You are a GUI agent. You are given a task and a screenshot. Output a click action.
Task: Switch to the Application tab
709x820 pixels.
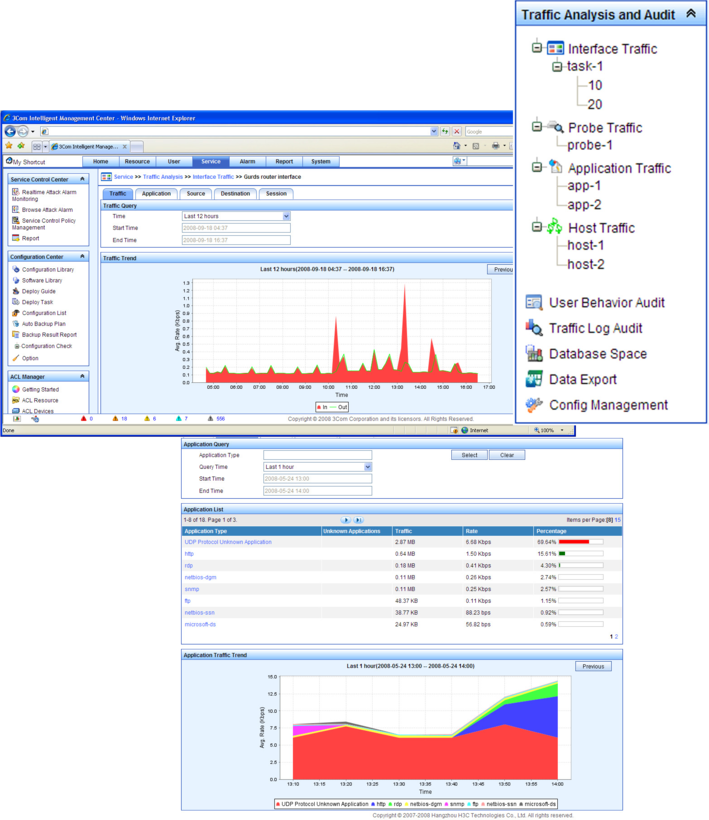point(156,193)
